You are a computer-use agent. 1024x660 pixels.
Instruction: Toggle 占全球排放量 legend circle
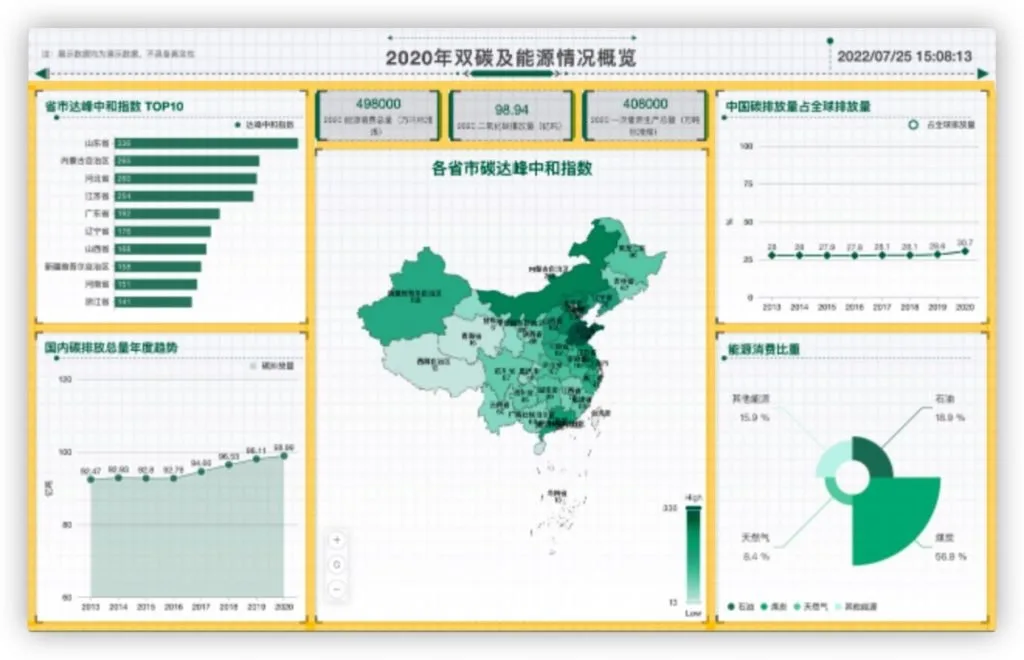pyautogui.click(x=913, y=125)
